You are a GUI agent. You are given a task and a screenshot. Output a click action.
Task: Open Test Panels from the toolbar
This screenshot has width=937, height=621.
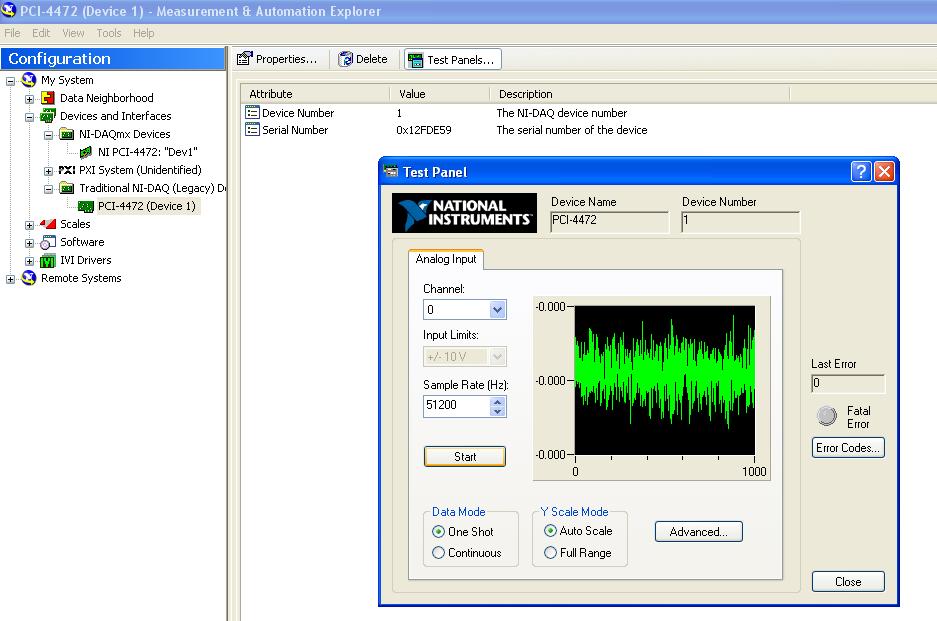tap(452, 59)
